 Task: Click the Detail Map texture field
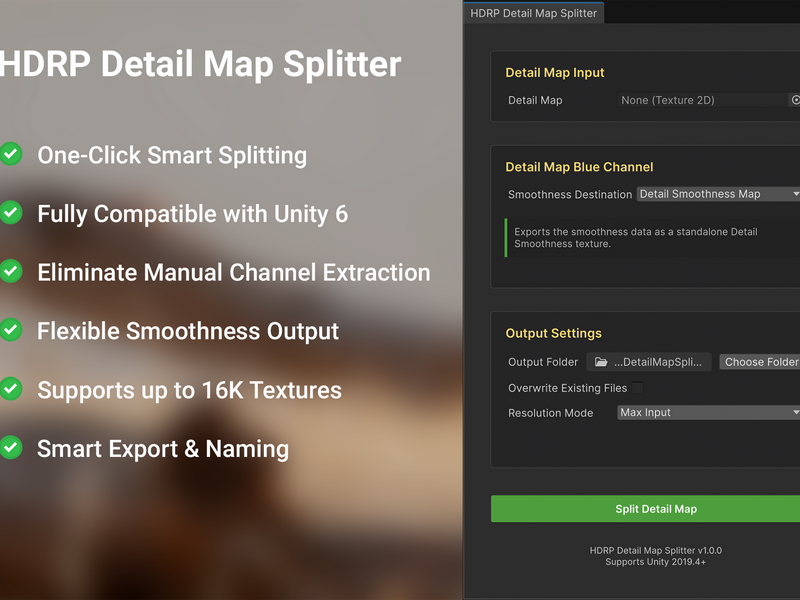tap(702, 100)
